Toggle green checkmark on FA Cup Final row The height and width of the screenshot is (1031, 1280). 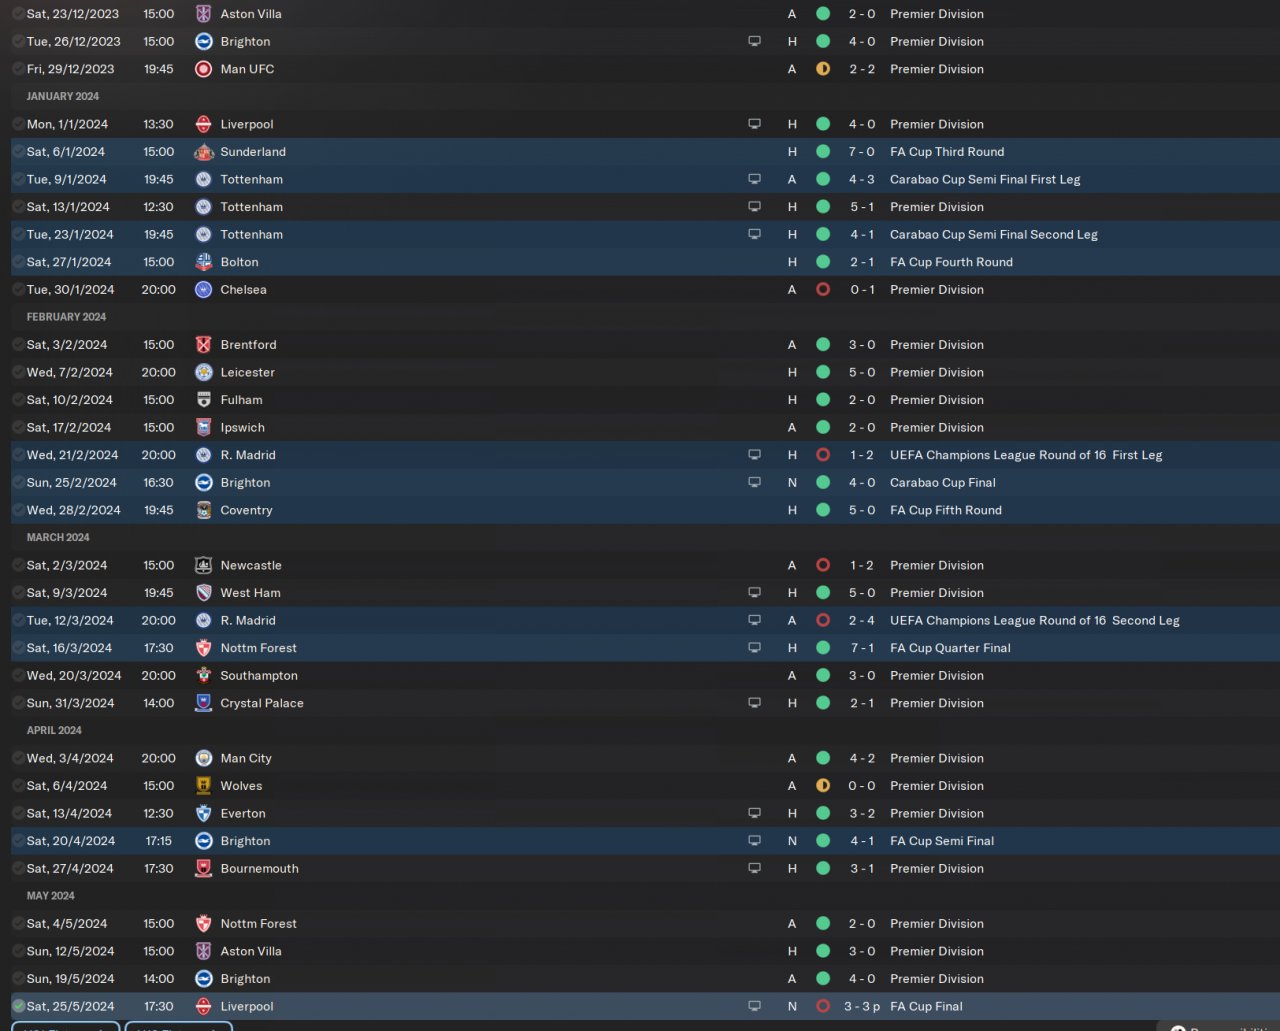click(18, 1006)
